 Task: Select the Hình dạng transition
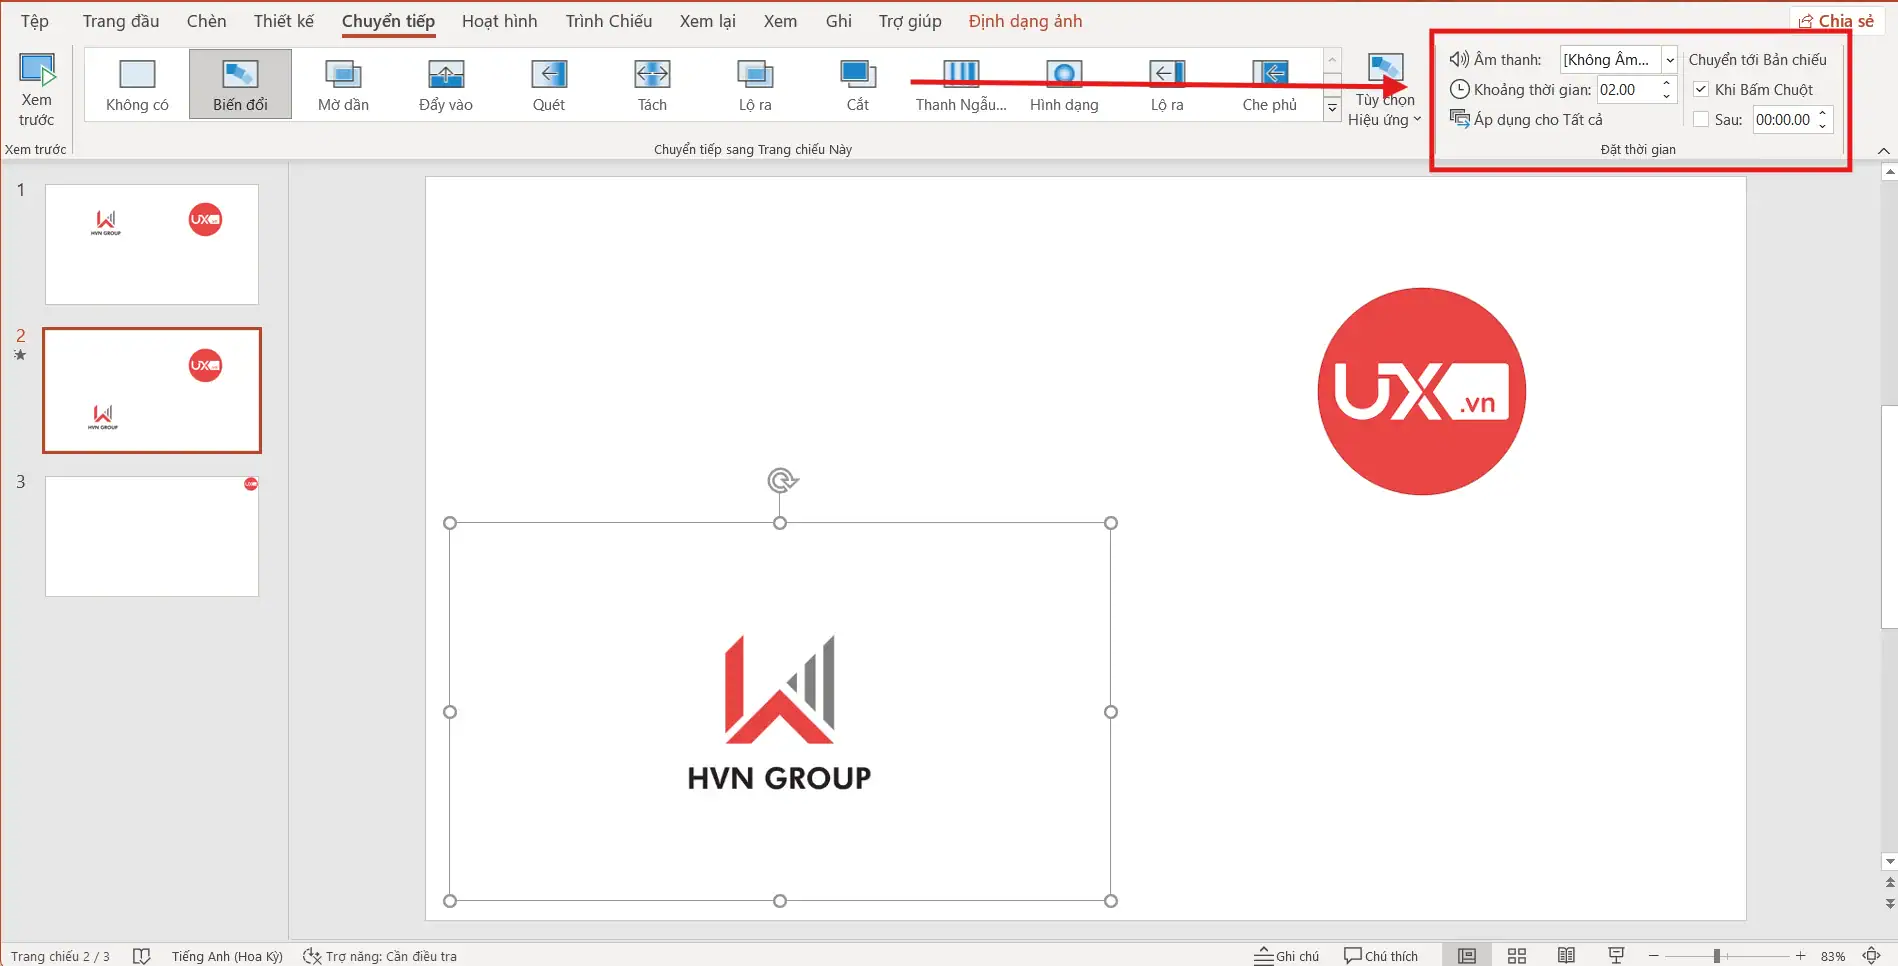tap(1063, 85)
